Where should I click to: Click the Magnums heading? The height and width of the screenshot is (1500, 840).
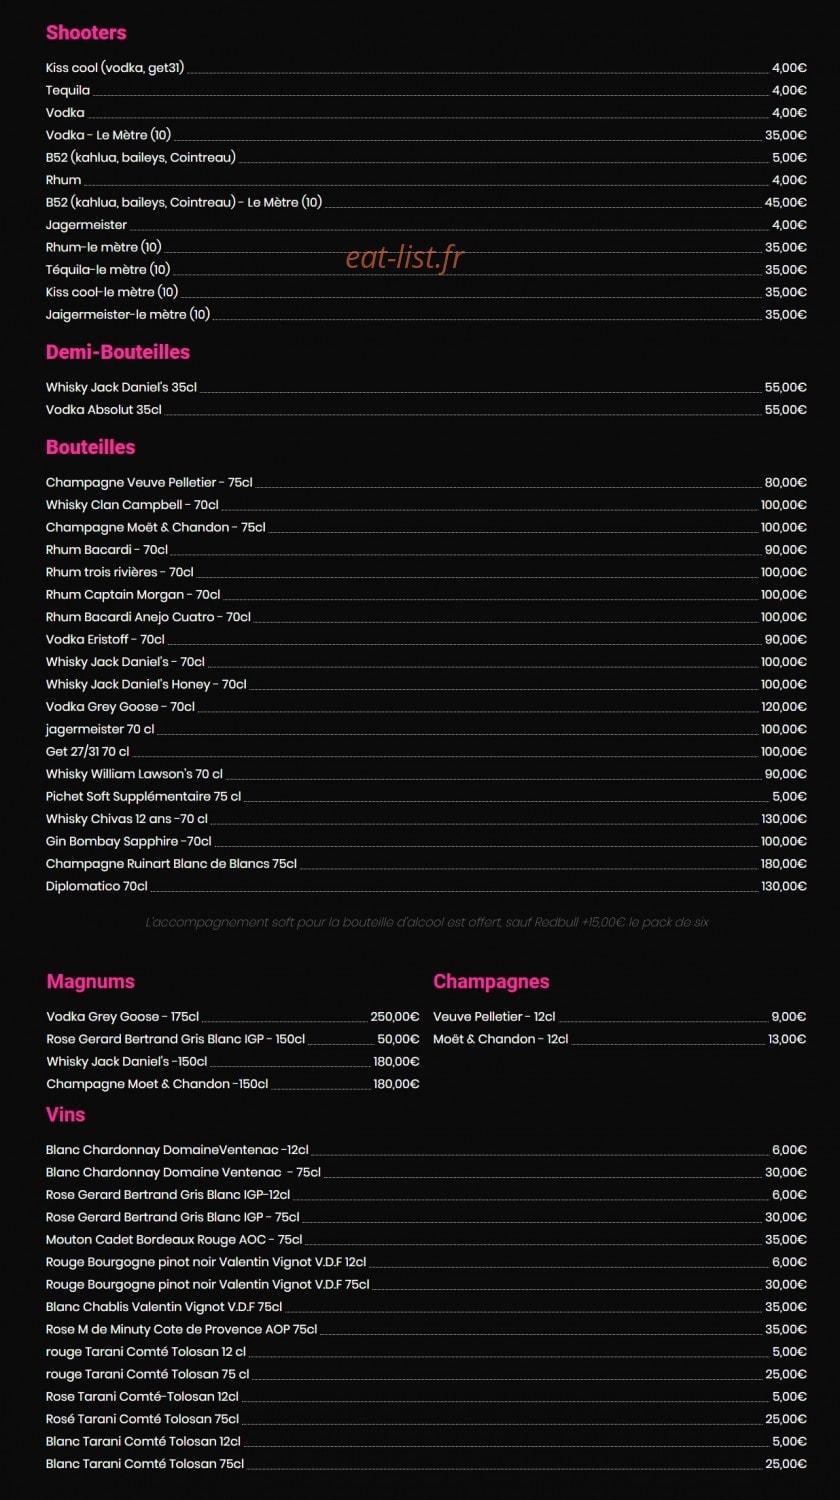click(x=90, y=981)
